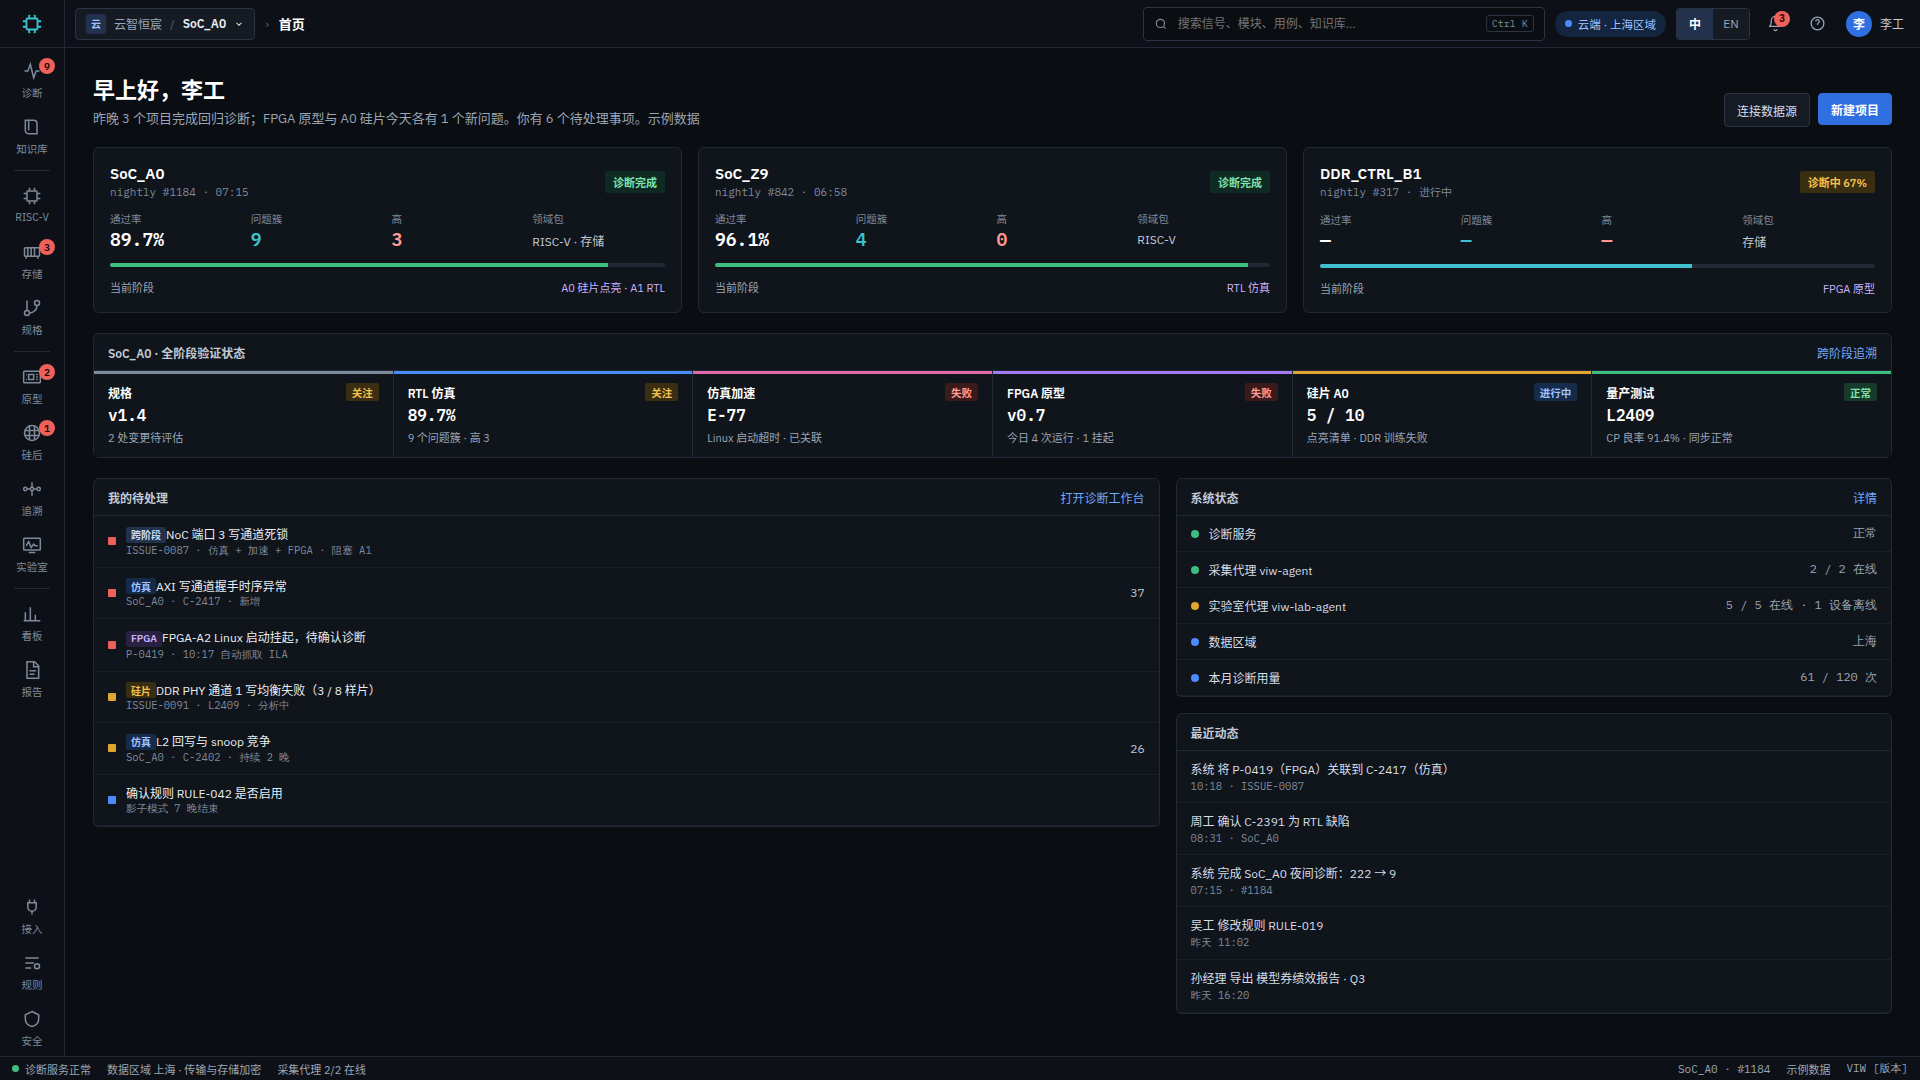Open the 看板 chart icon in sidebar
Screen dimensions: 1920x1080
(32, 622)
